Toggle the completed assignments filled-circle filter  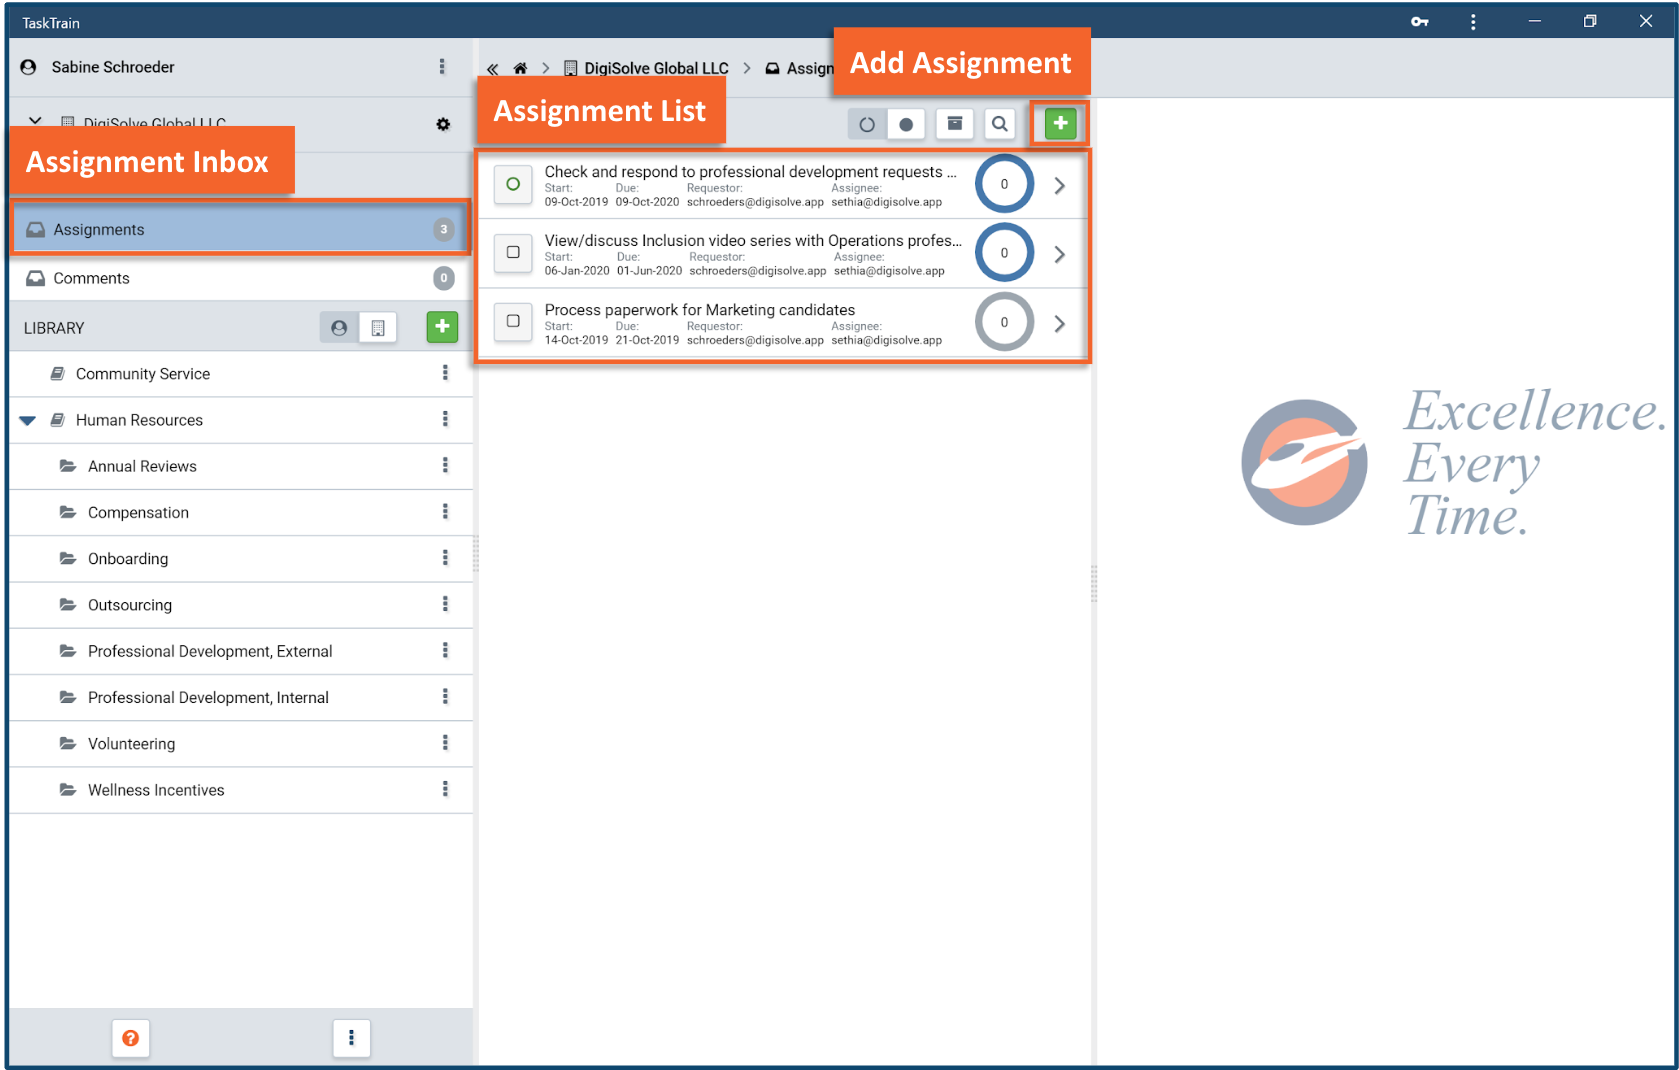coord(906,124)
